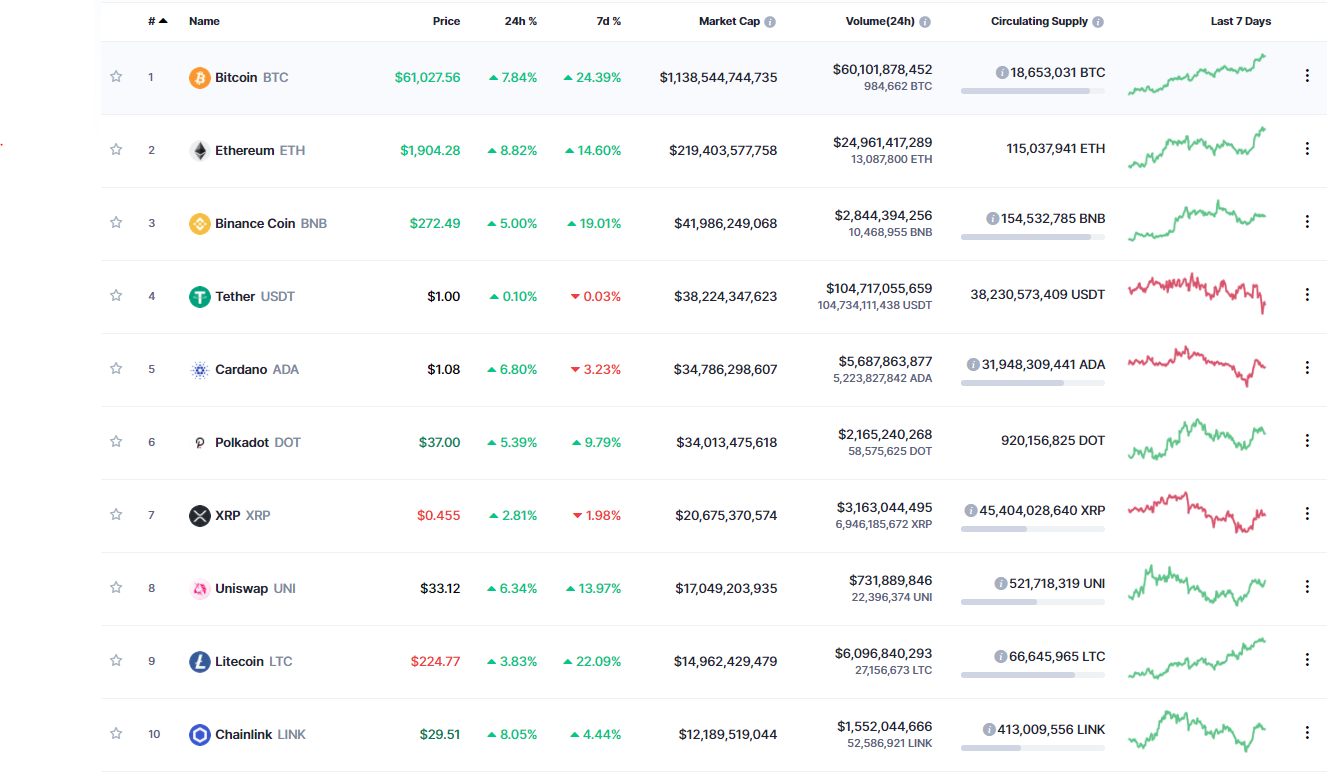Click info icon beside Bitcoin circulating supply
This screenshot has height=775, width=1327.
click(x=1002, y=72)
